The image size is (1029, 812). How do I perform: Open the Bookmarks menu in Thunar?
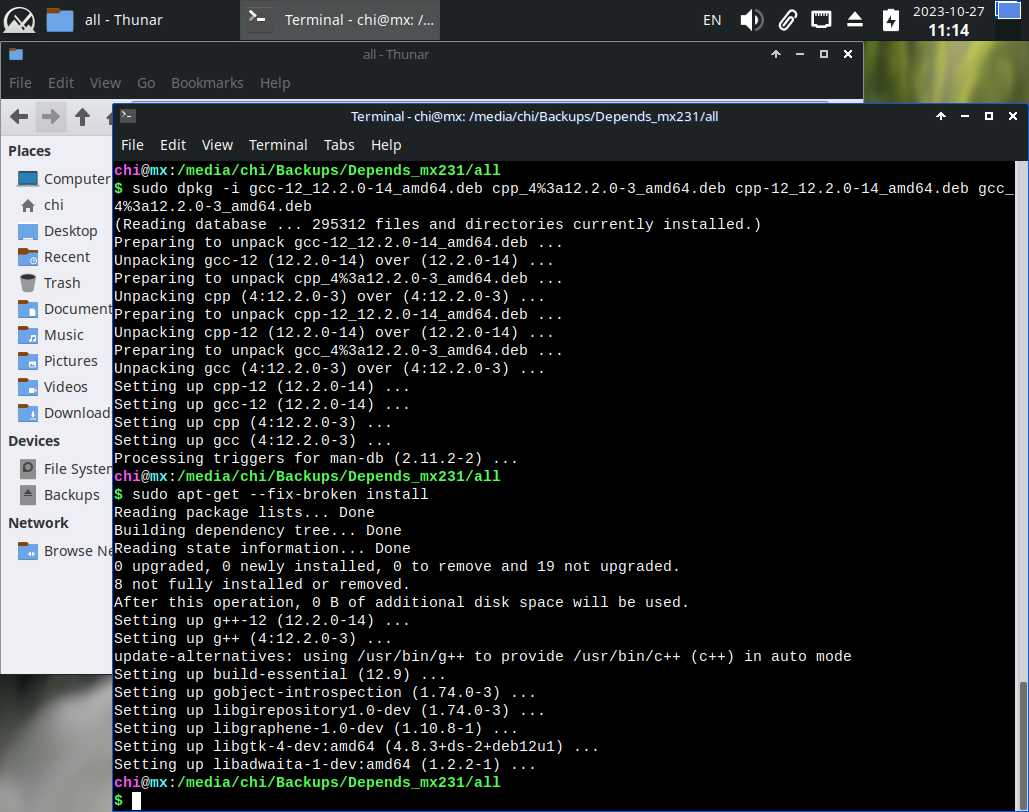[x=207, y=83]
